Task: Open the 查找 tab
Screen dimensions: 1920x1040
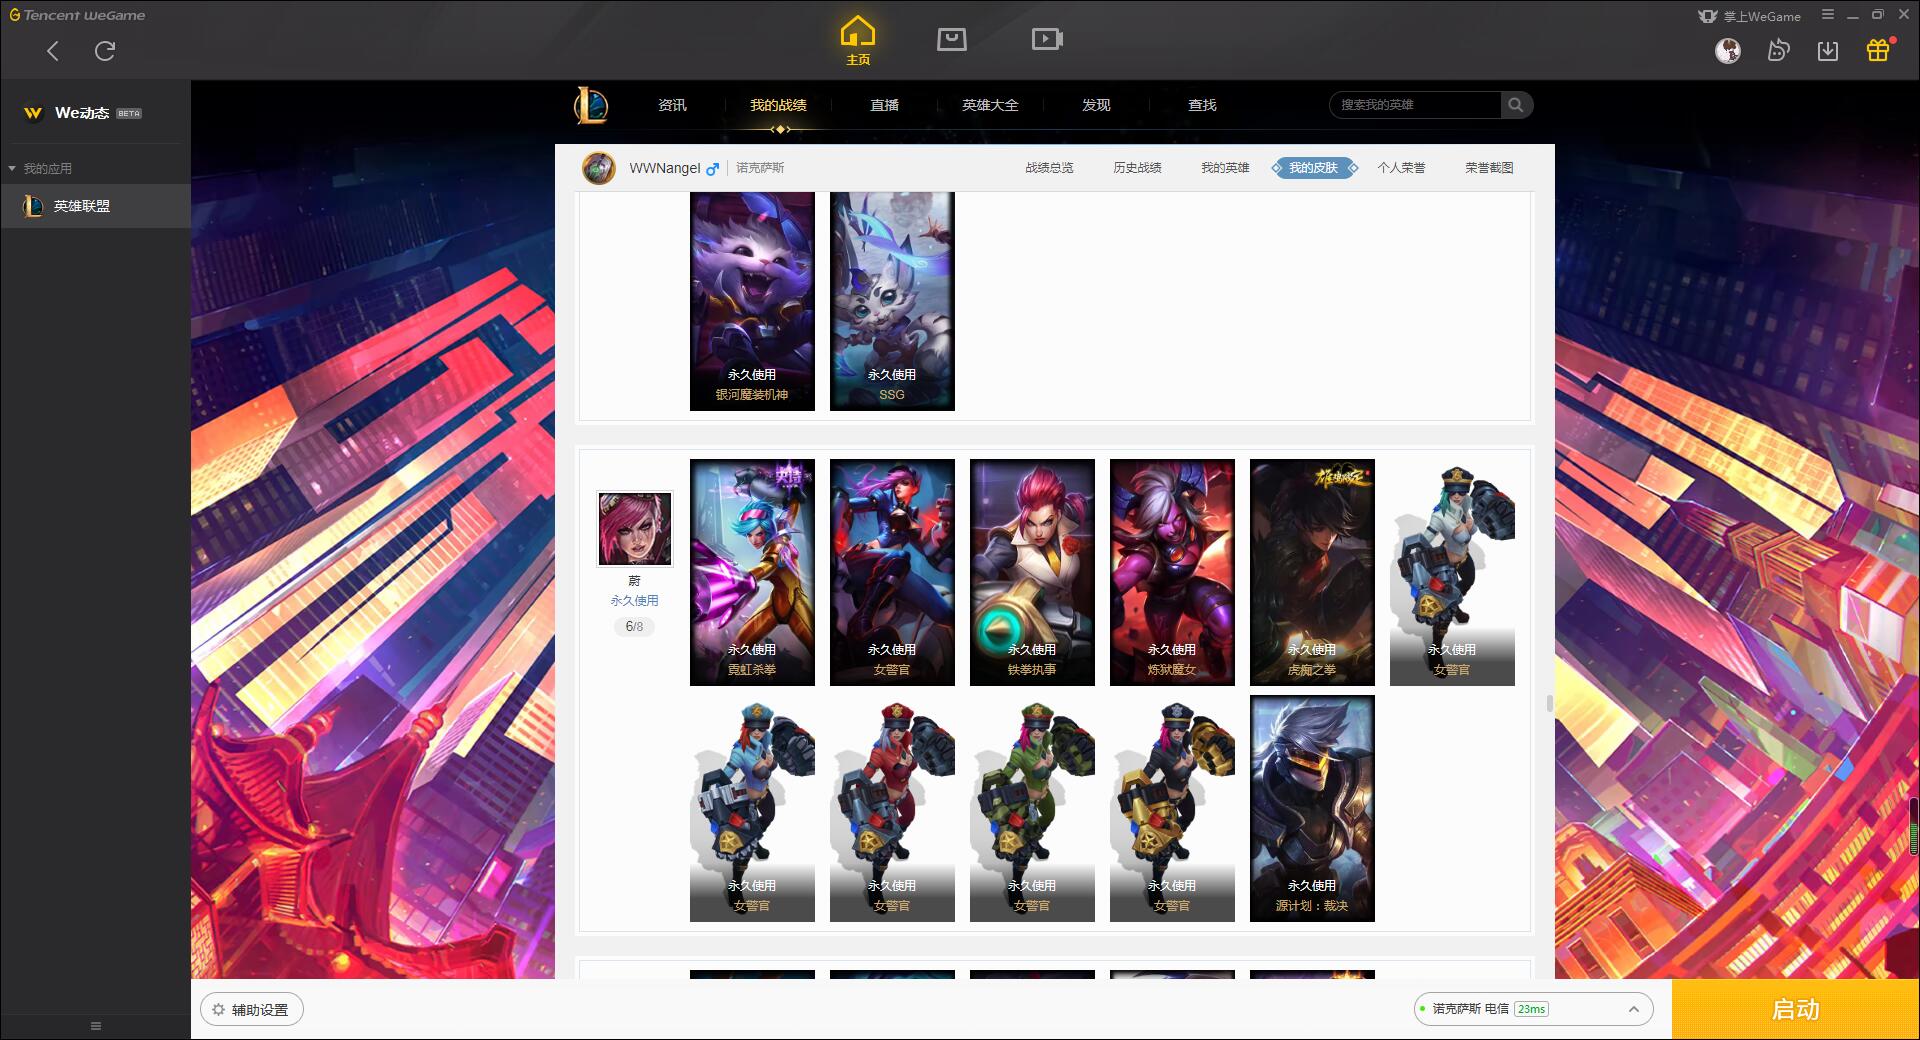Action: pyautogui.click(x=1202, y=105)
